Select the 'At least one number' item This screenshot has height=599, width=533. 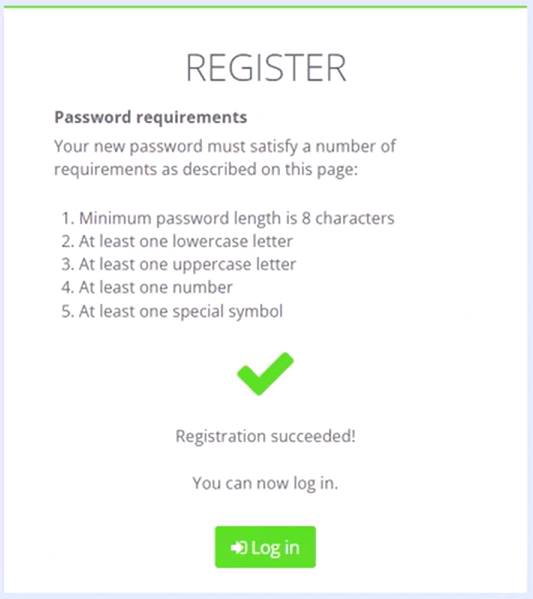point(147,288)
